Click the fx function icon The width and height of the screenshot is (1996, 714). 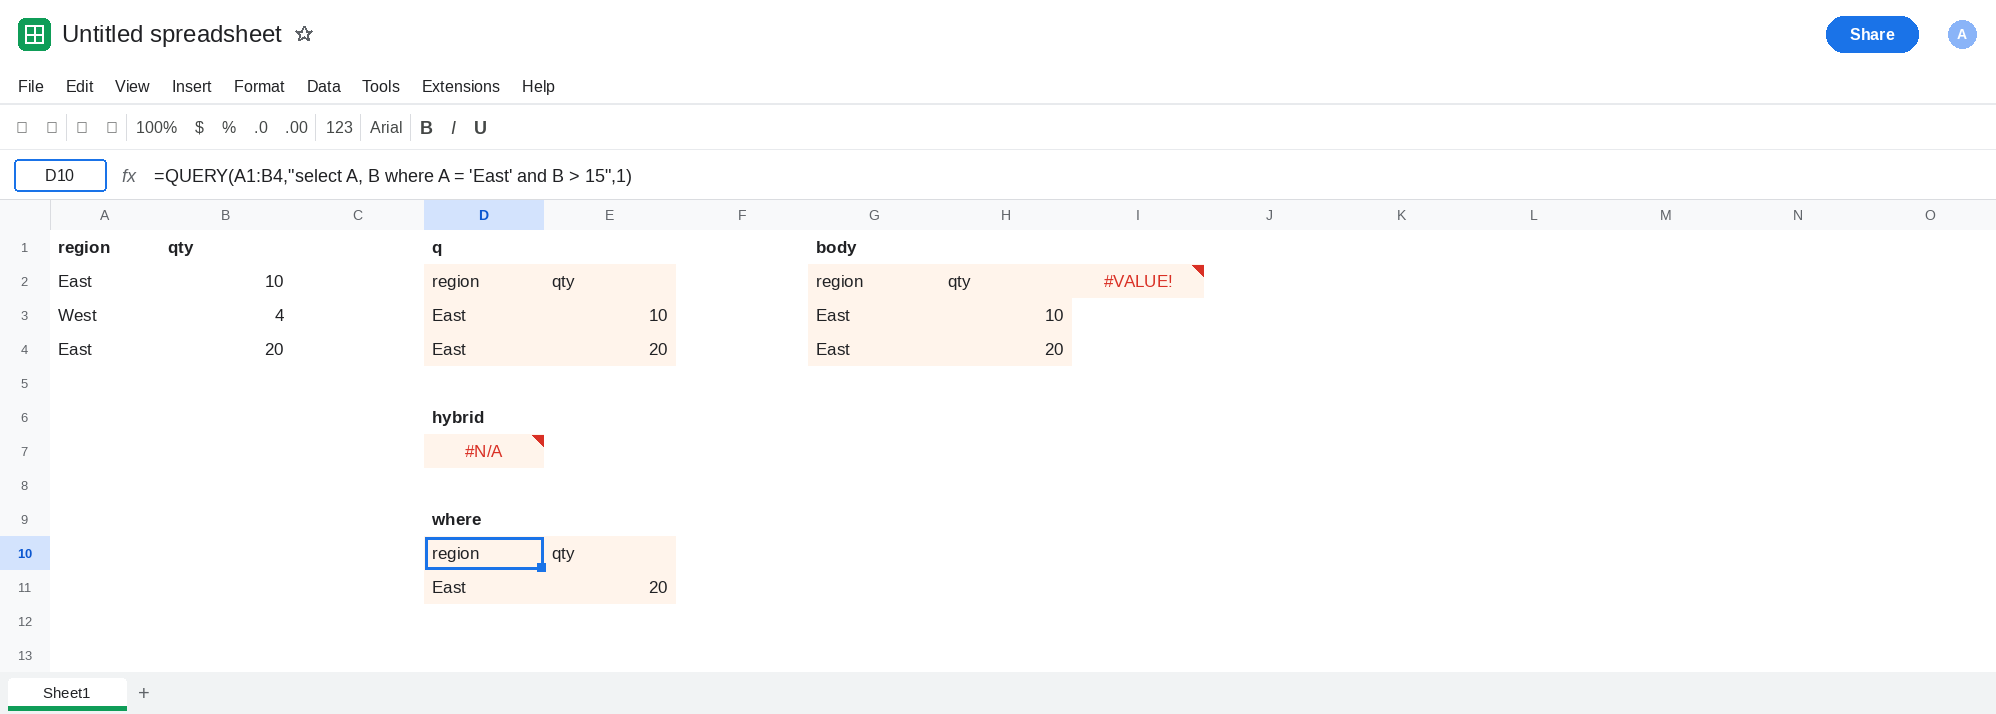pyautogui.click(x=129, y=176)
